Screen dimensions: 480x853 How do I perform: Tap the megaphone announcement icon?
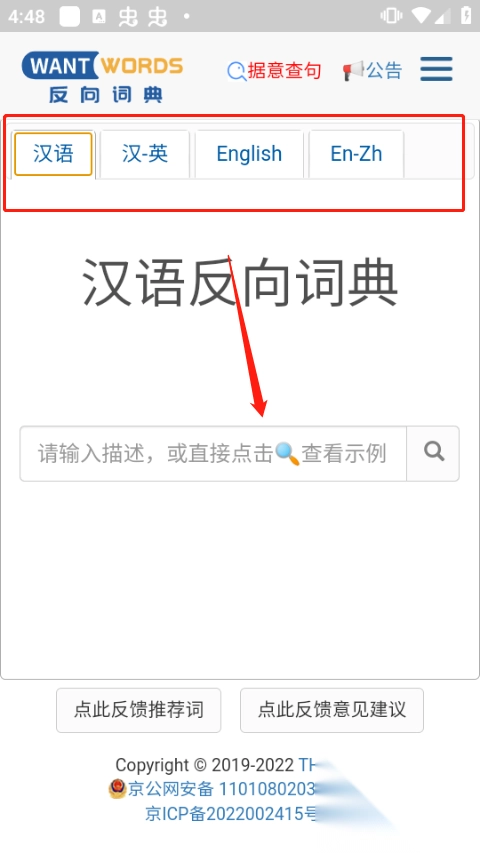point(353,71)
